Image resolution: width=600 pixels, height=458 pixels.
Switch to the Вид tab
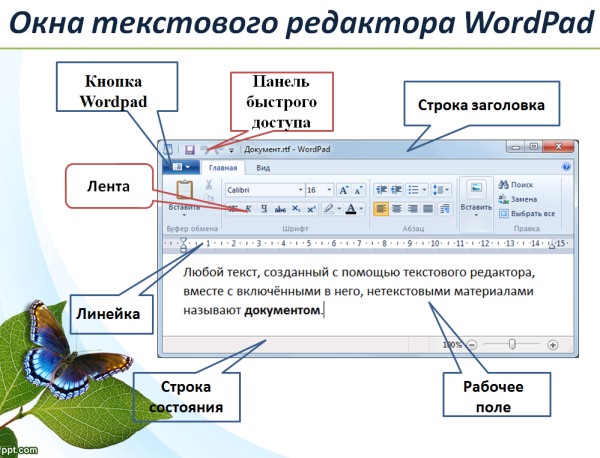(263, 168)
